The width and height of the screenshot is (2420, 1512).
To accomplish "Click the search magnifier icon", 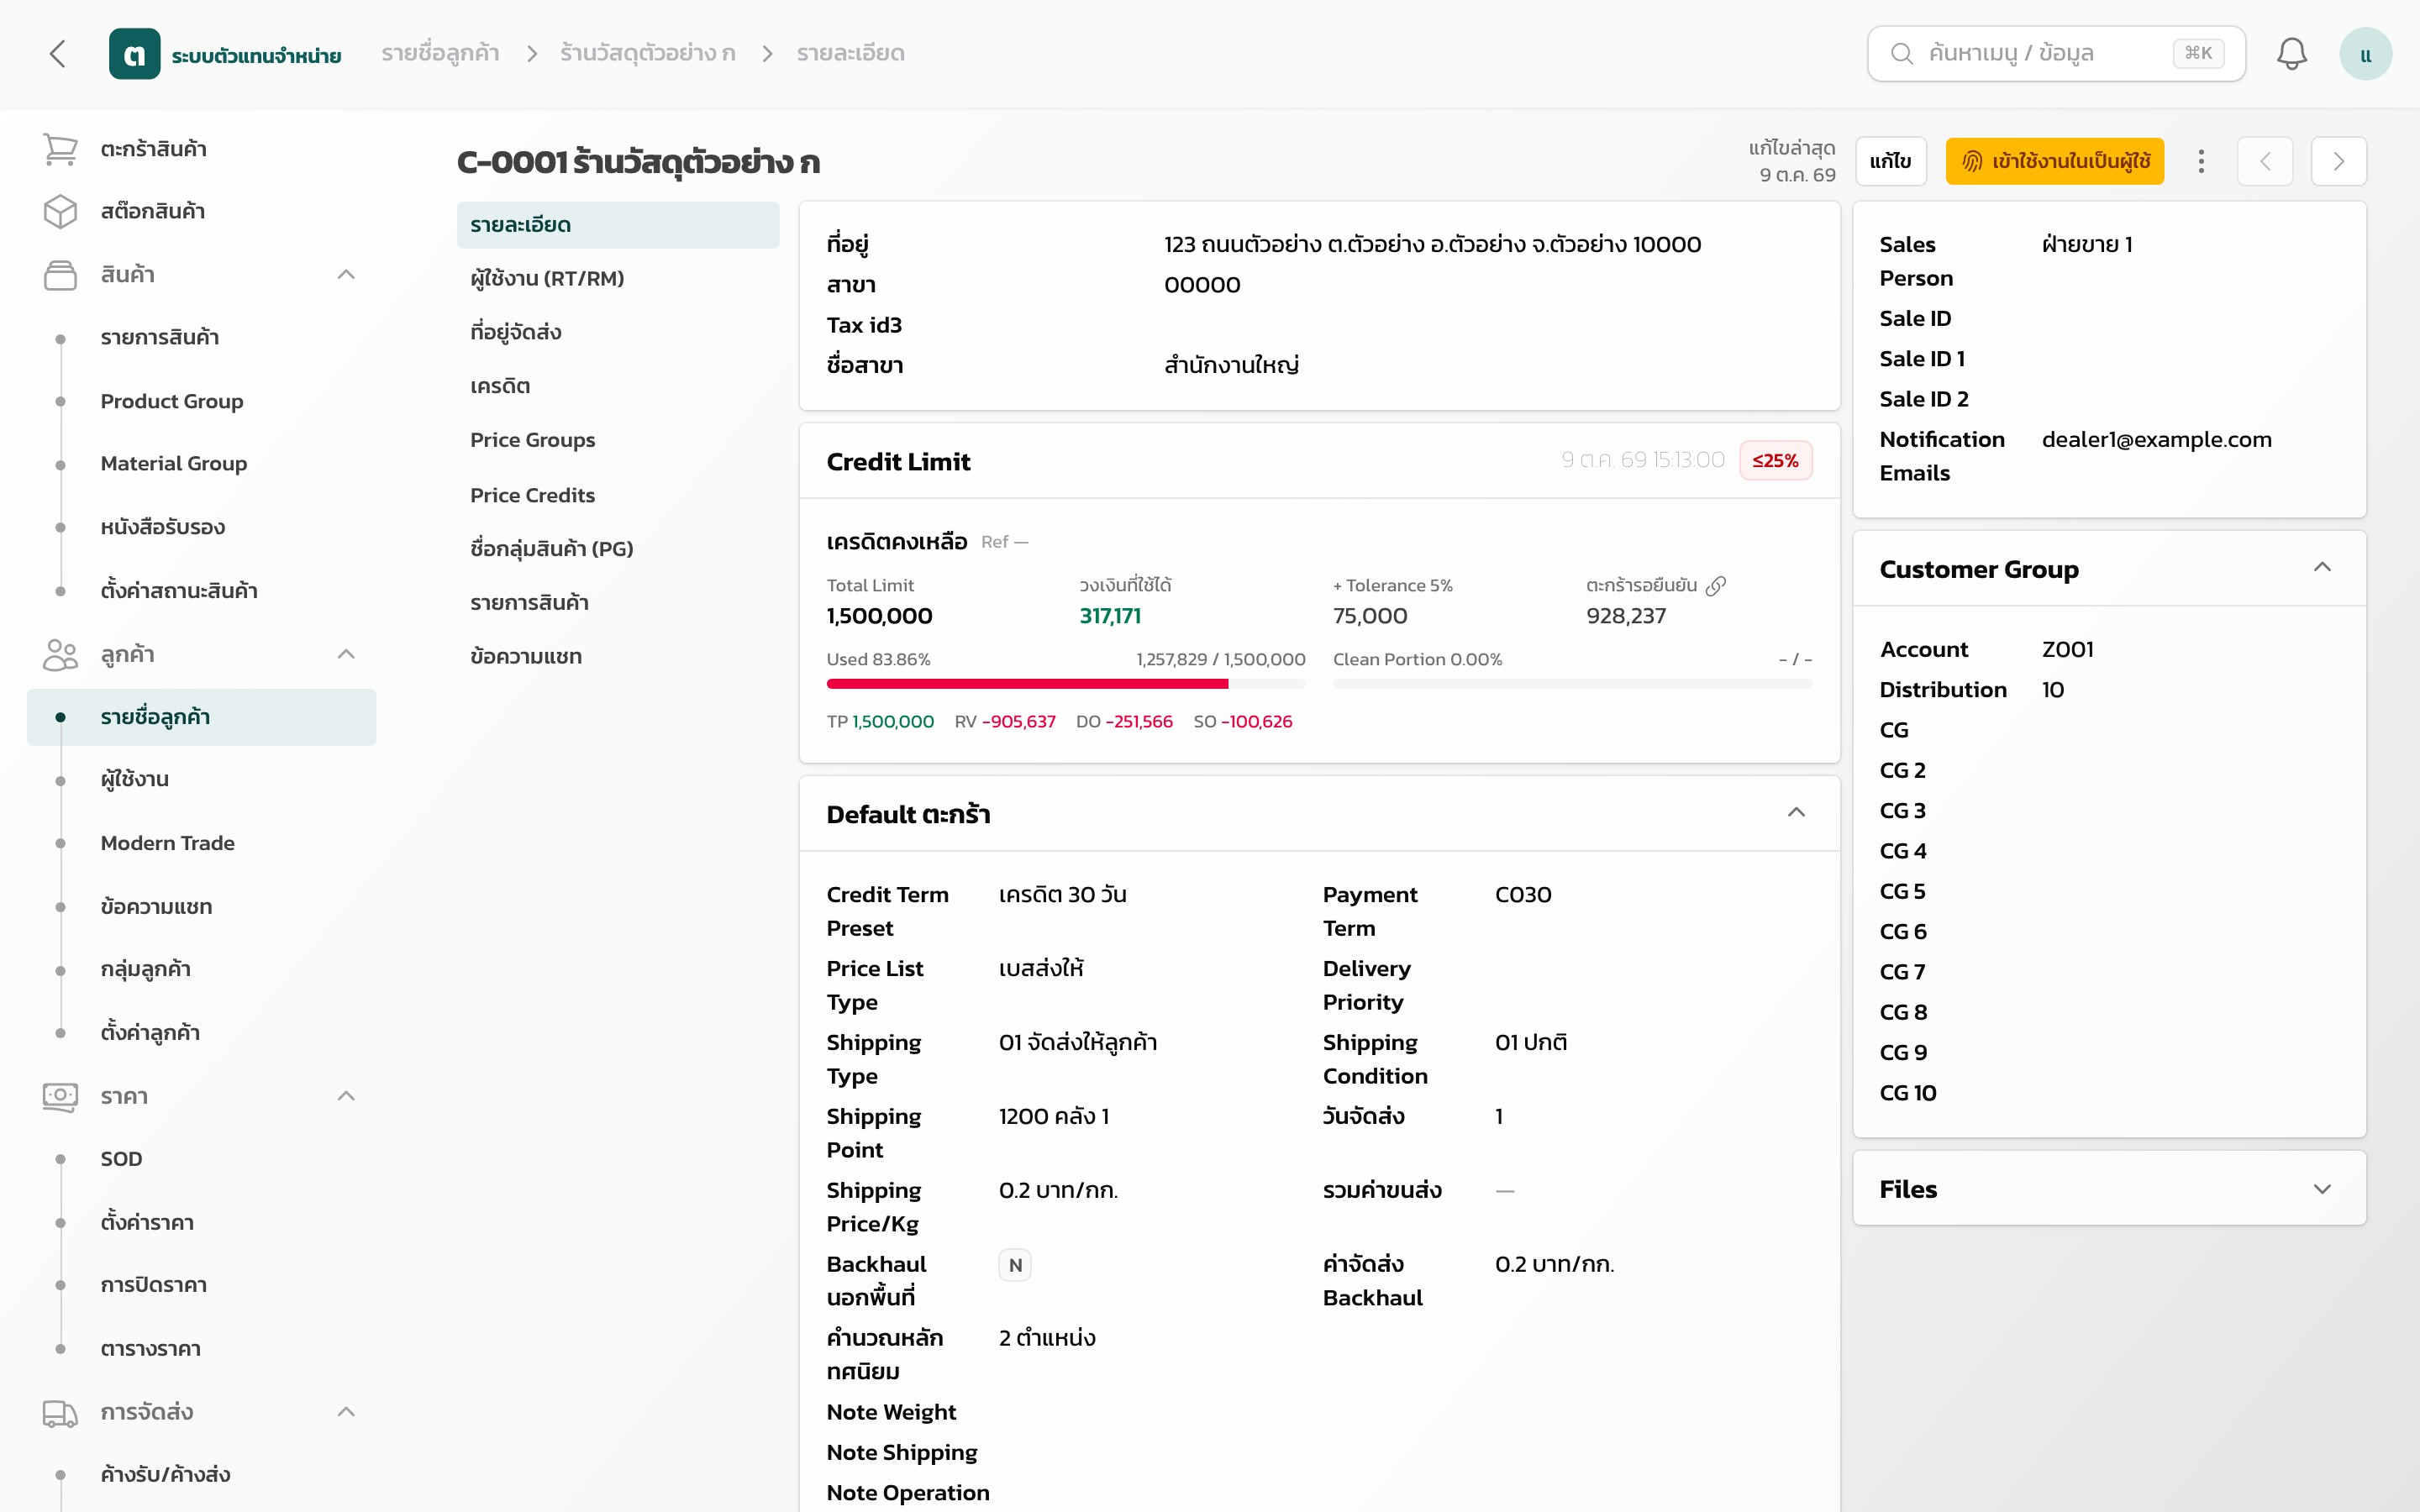I will tap(1902, 54).
